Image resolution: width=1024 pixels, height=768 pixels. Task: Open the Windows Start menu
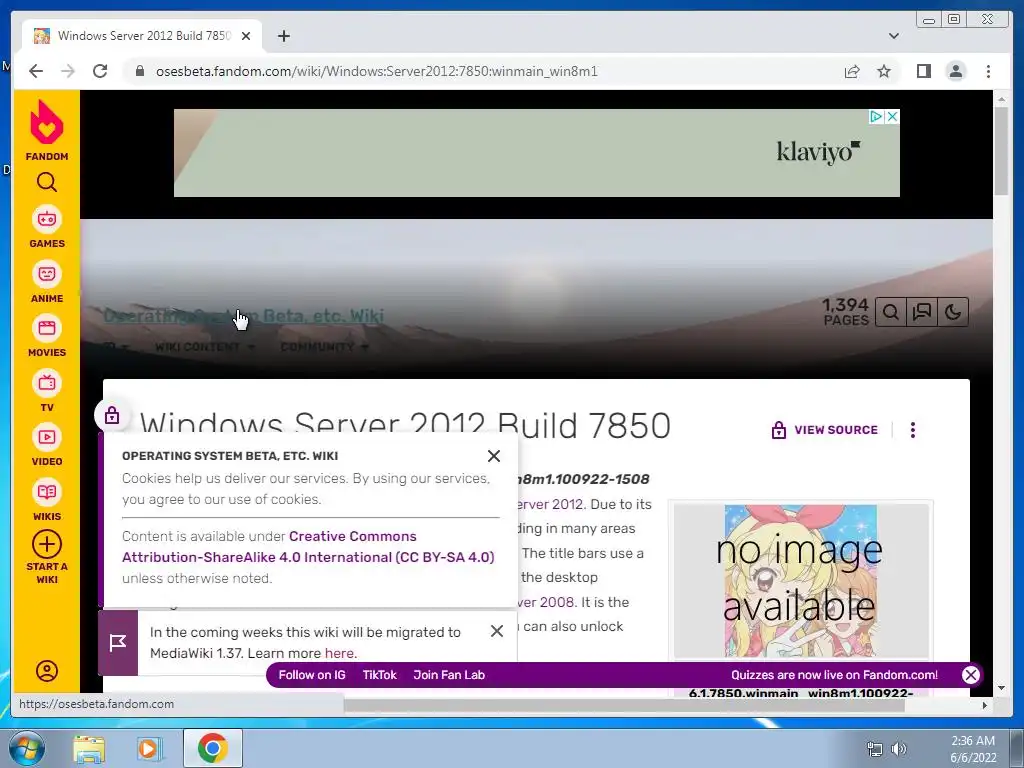coord(25,748)
